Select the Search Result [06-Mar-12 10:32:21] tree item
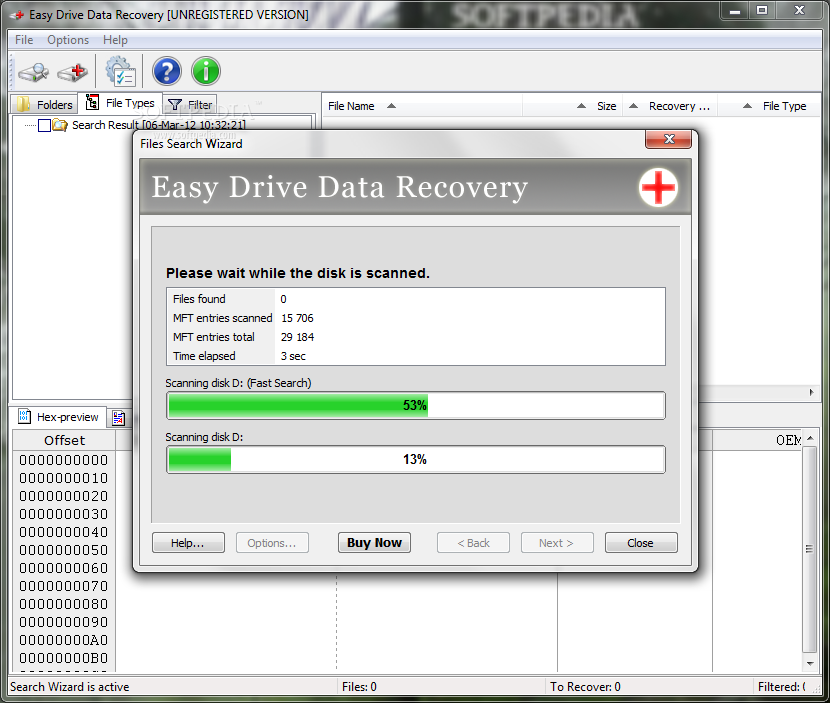830x703 pixels. 159,125
